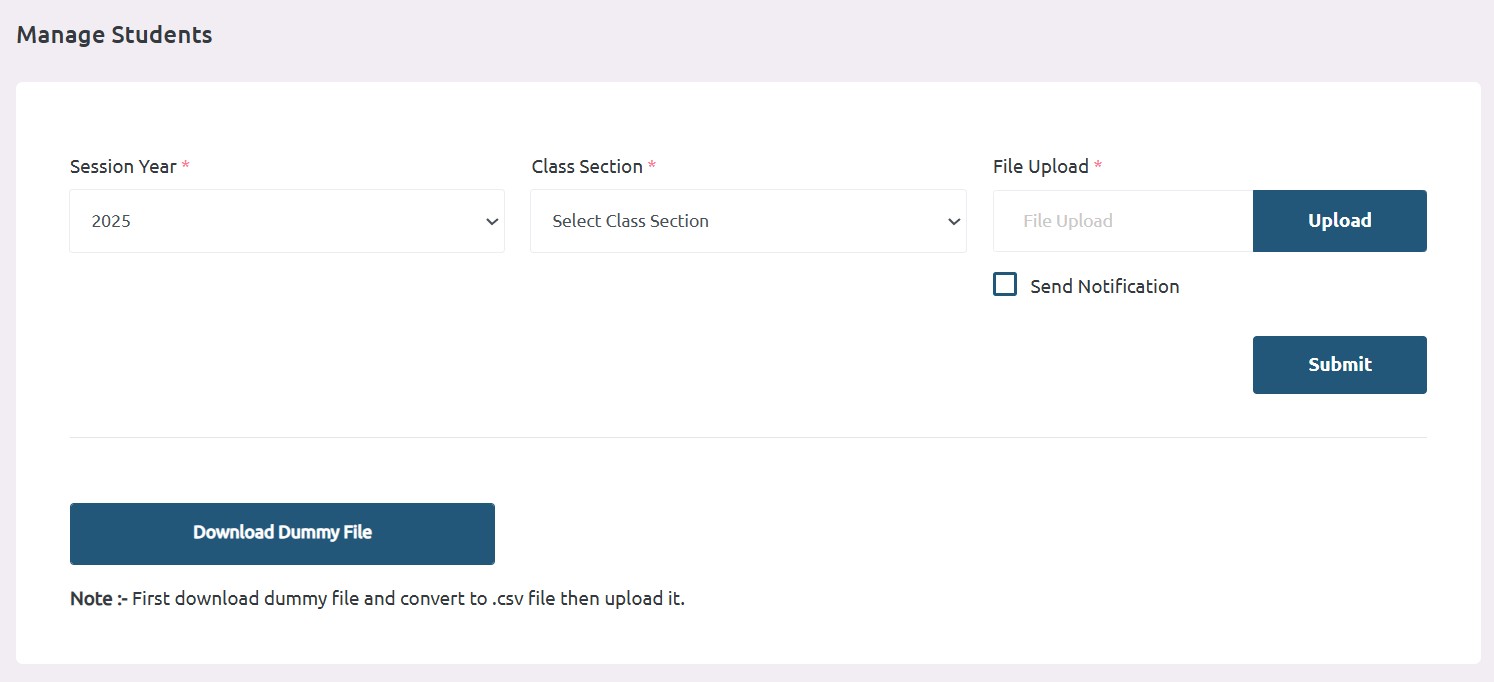The height and width of the screenshot is (682, 1494).
Task: Tick the Send Notification checkbox
Action: pyautogui.click(x=1005, y=284)
